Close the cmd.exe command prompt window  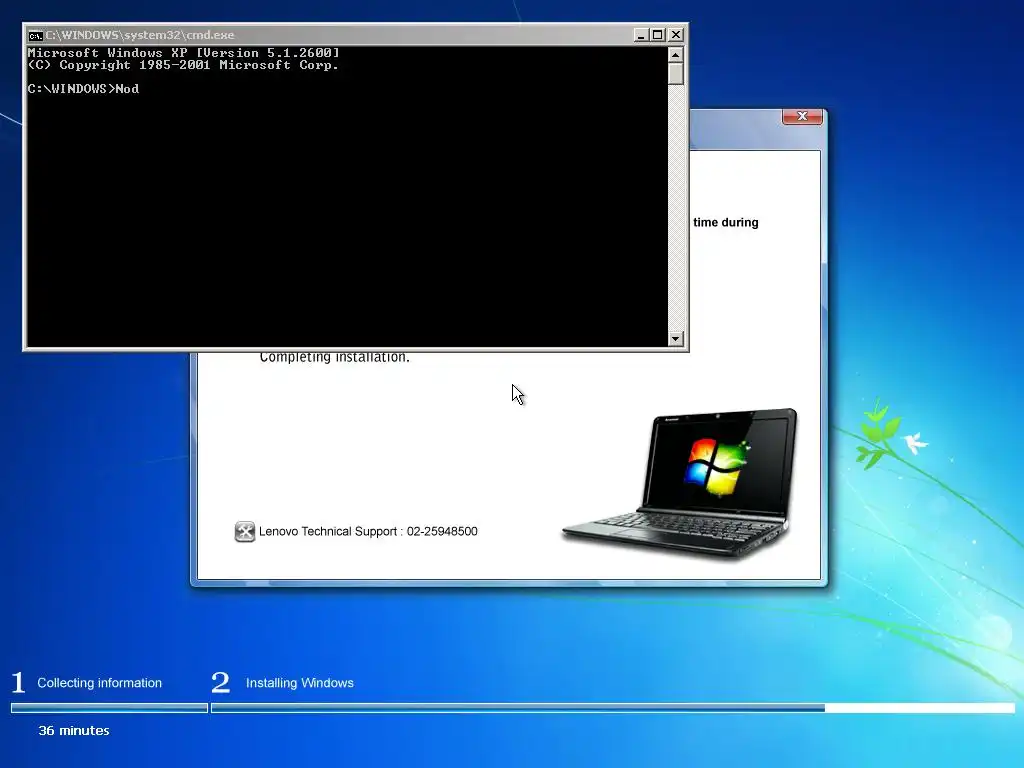point(676,35)
